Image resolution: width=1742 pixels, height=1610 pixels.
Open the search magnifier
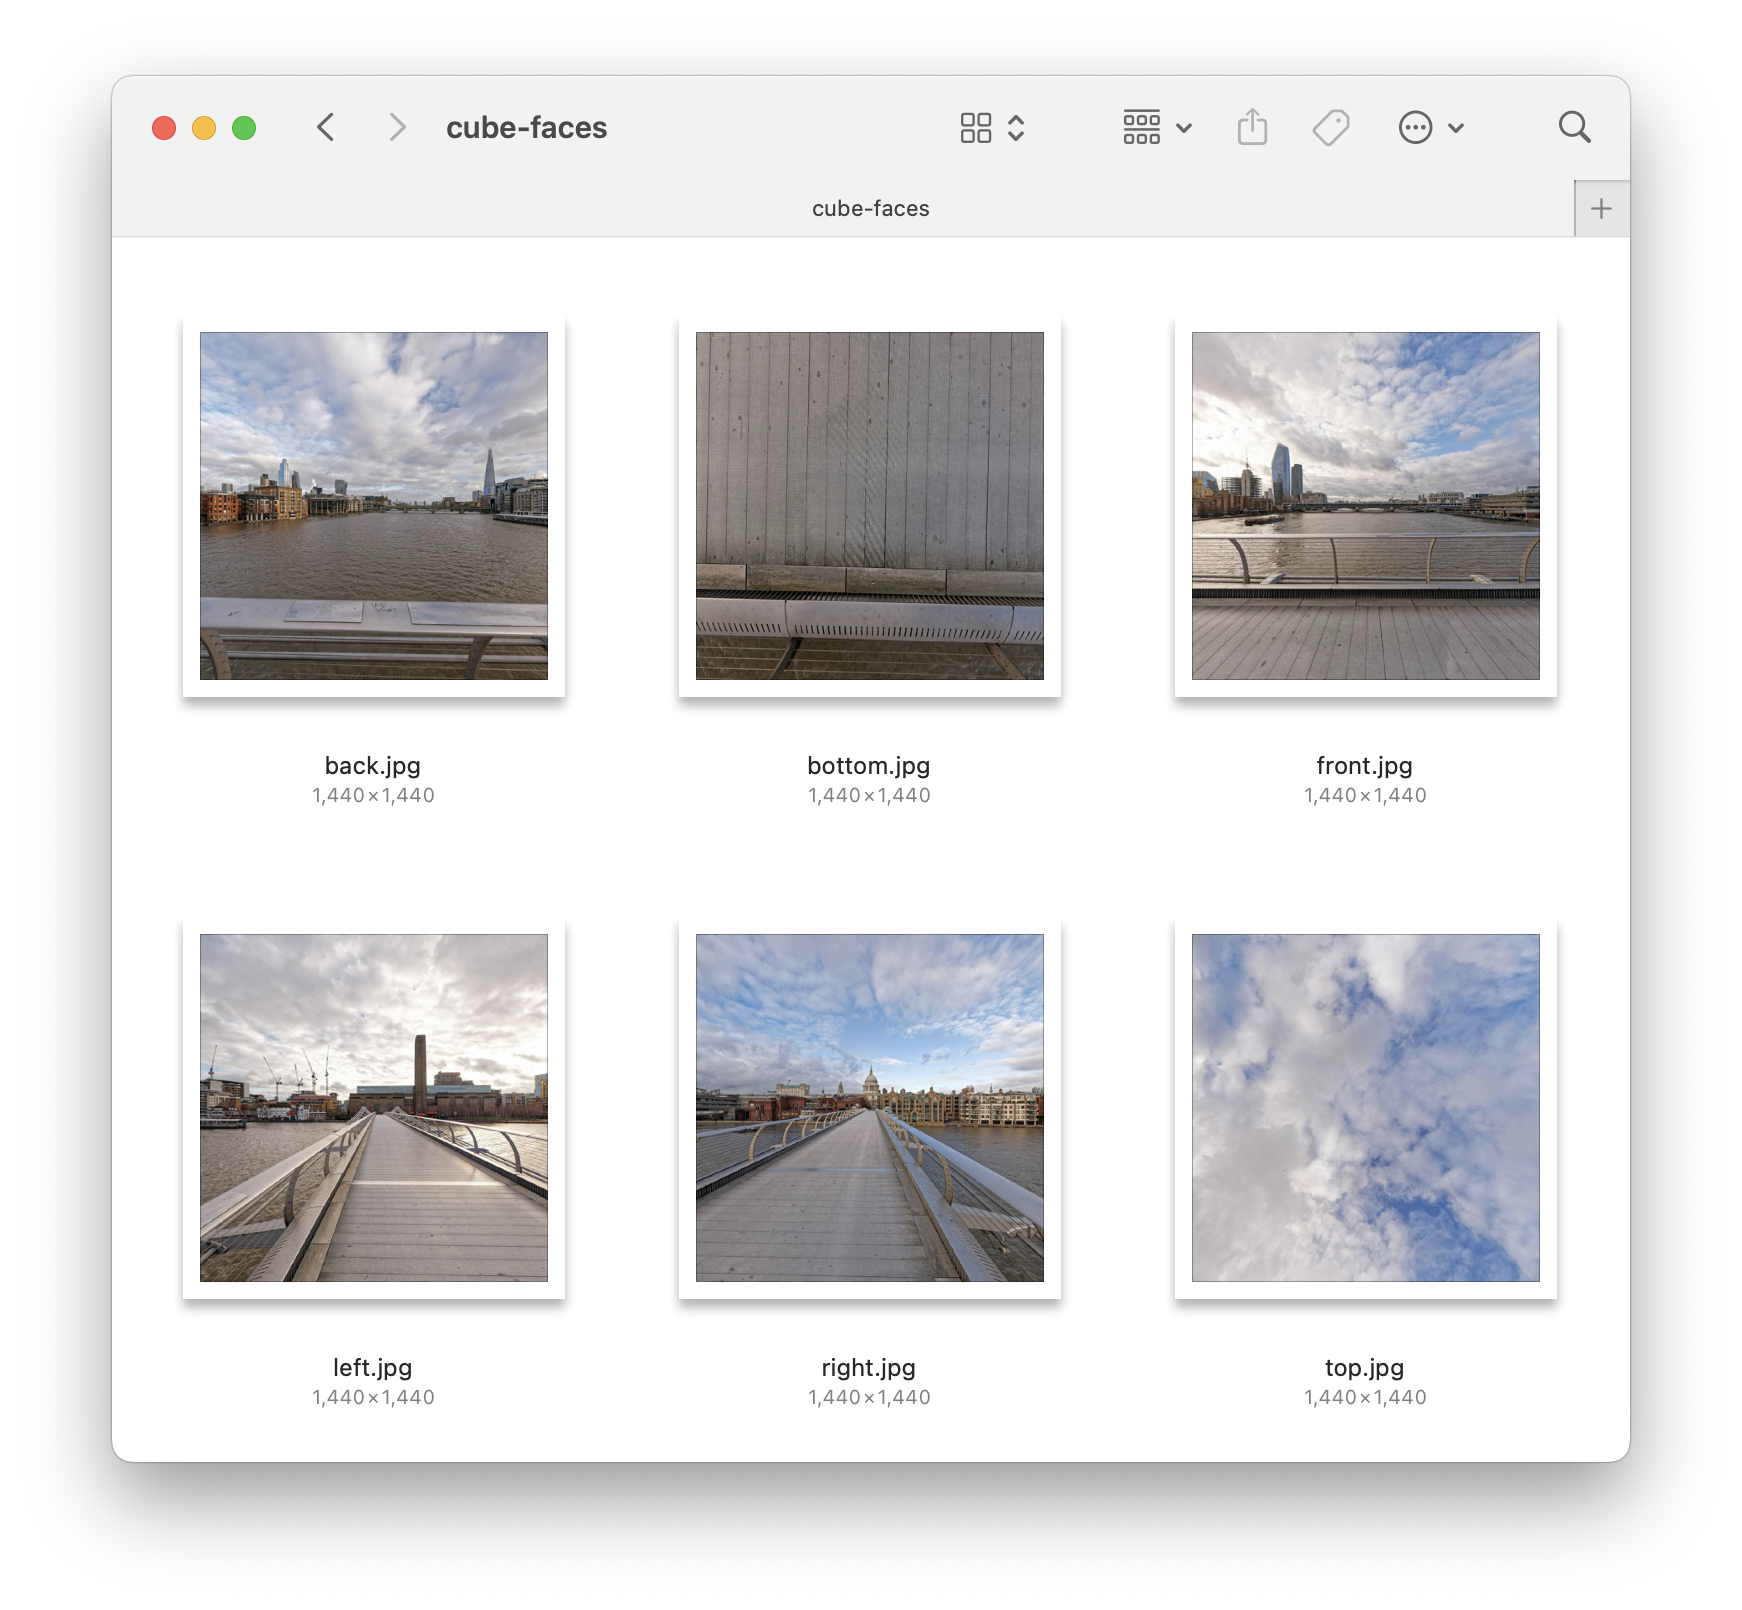click(x=1574, y=128)
